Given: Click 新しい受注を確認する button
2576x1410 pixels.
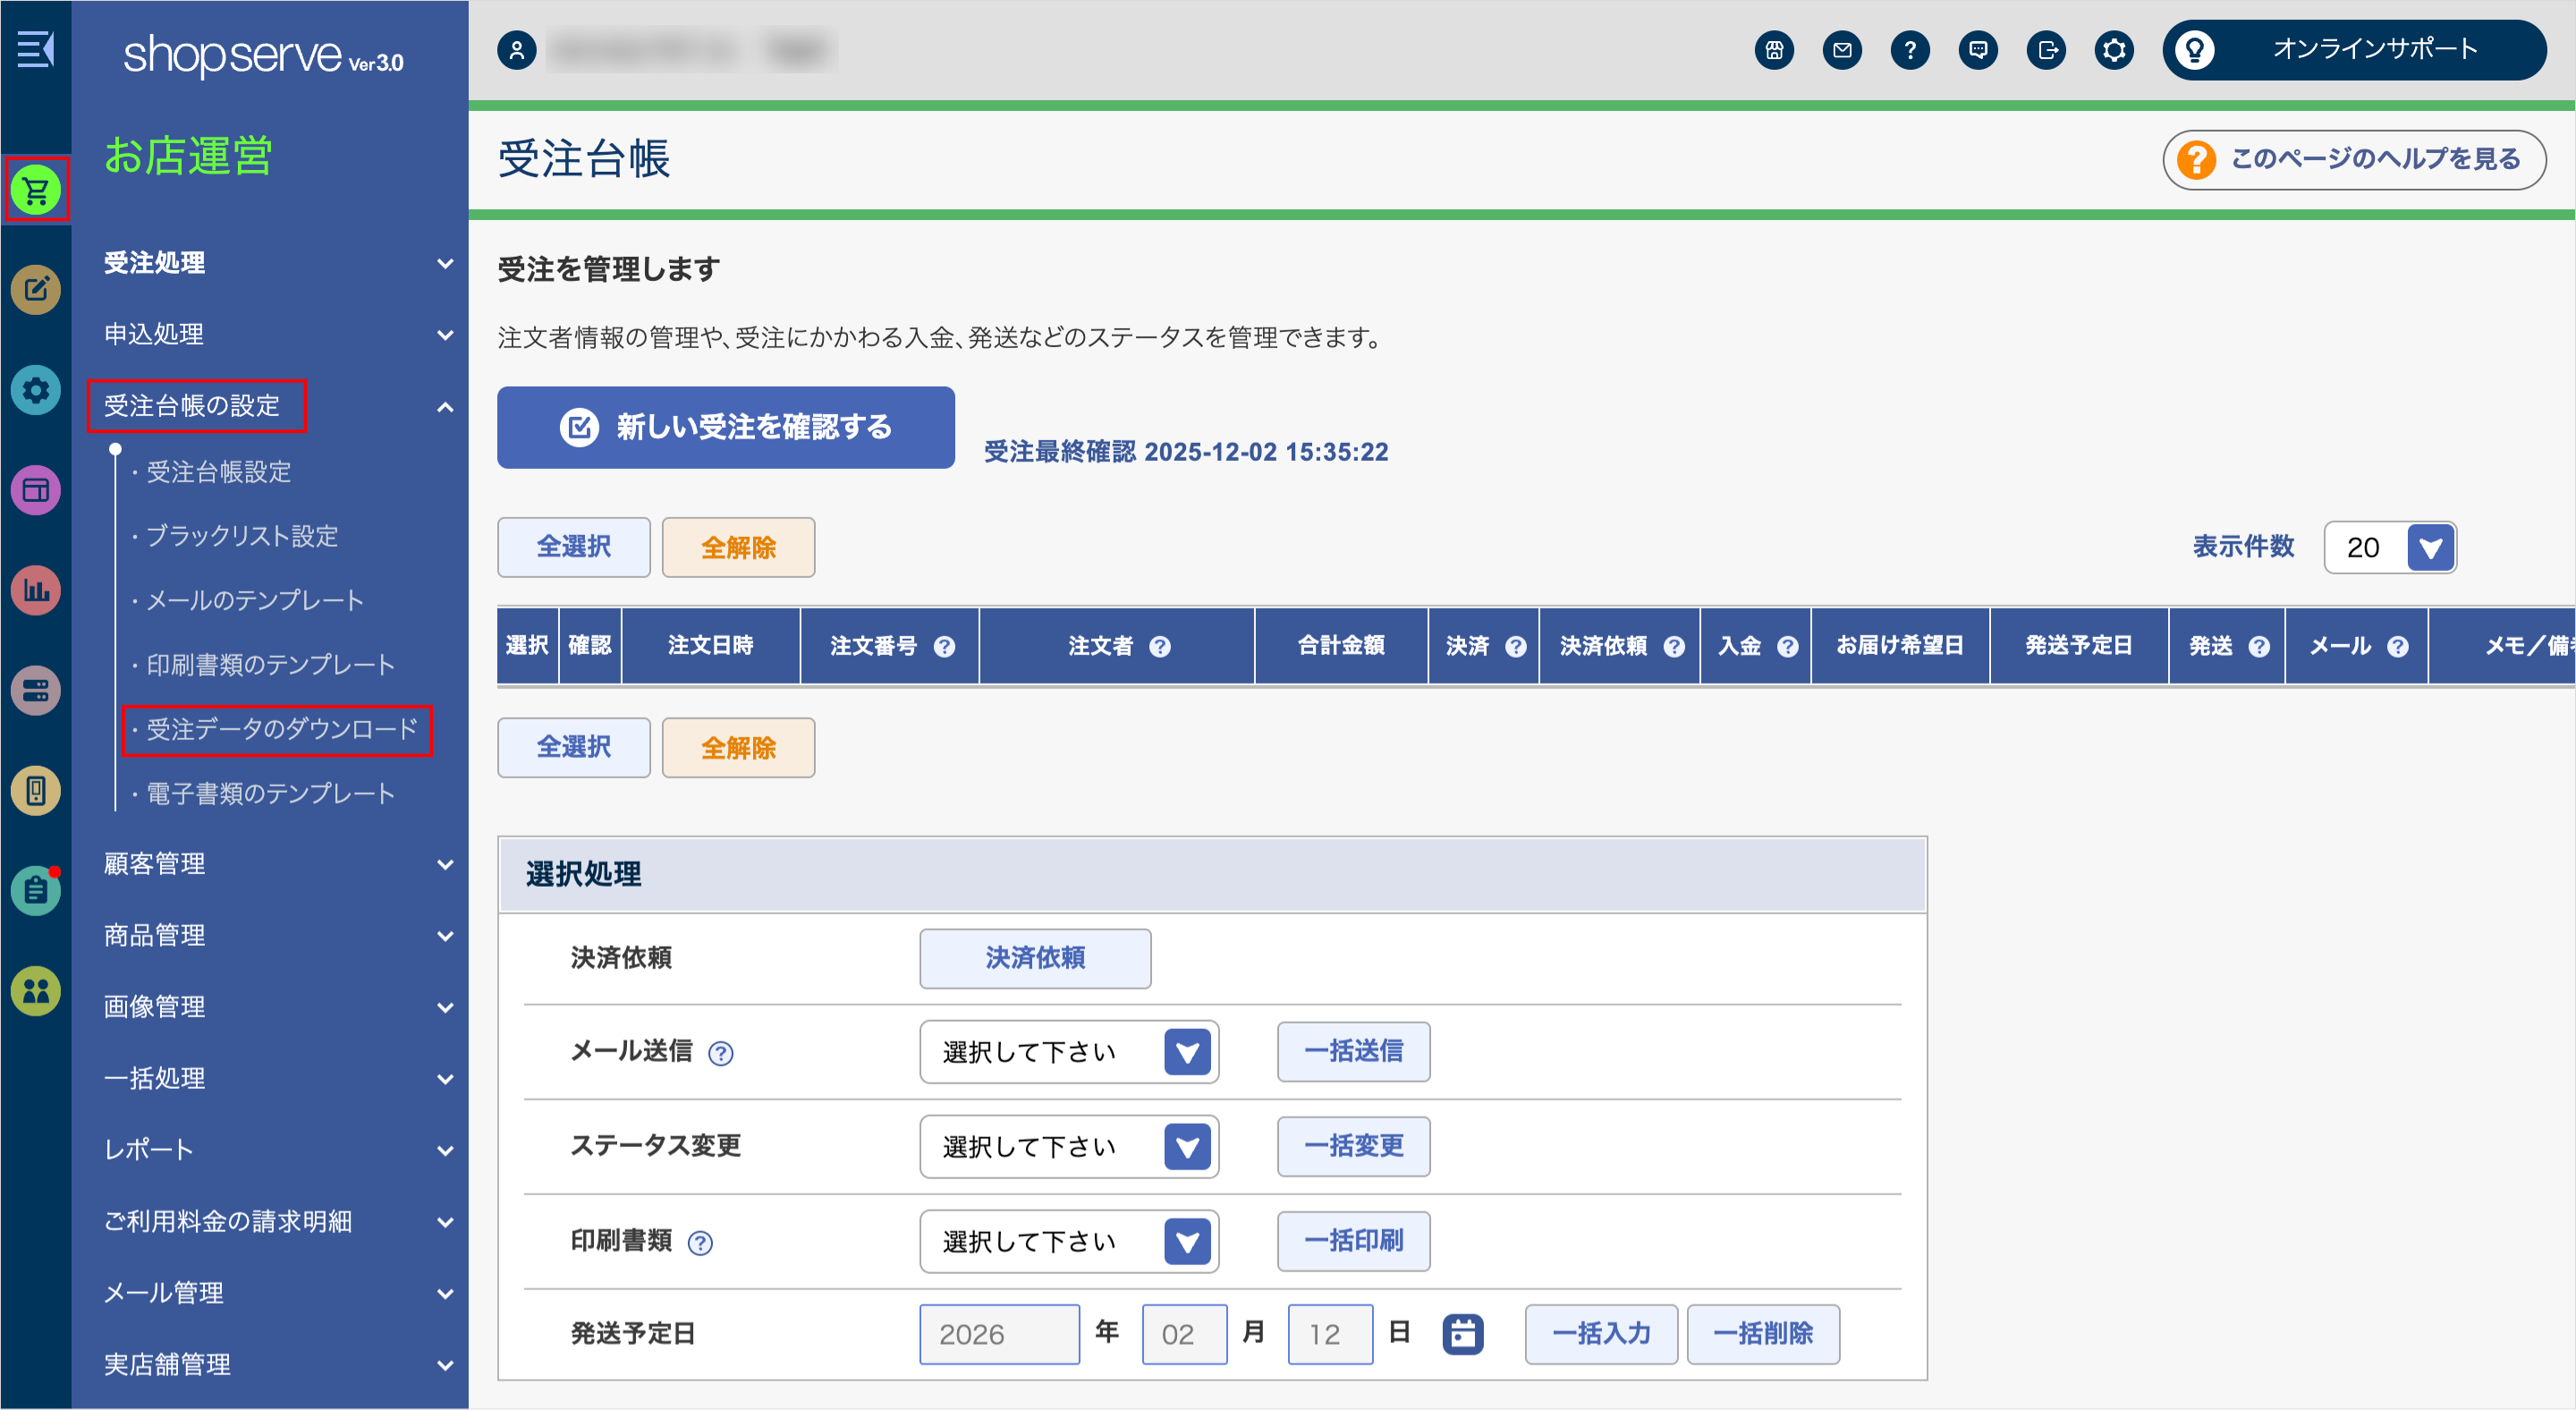Looking at the screenshot, I should pos(725,427).
